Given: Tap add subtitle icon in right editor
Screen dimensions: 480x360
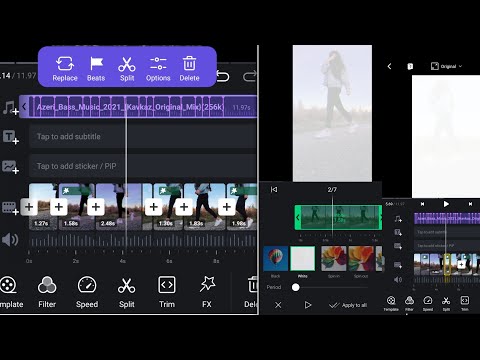Looking at the screenshot, I should (x=398, y=232).
